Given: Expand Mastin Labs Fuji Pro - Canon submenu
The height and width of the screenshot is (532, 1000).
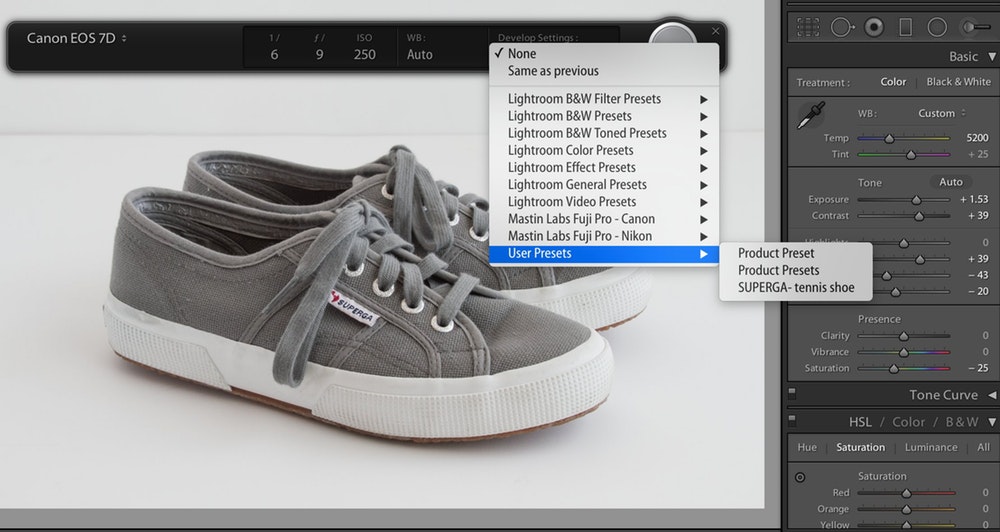Looking at the screenshot, I should 603,219.
